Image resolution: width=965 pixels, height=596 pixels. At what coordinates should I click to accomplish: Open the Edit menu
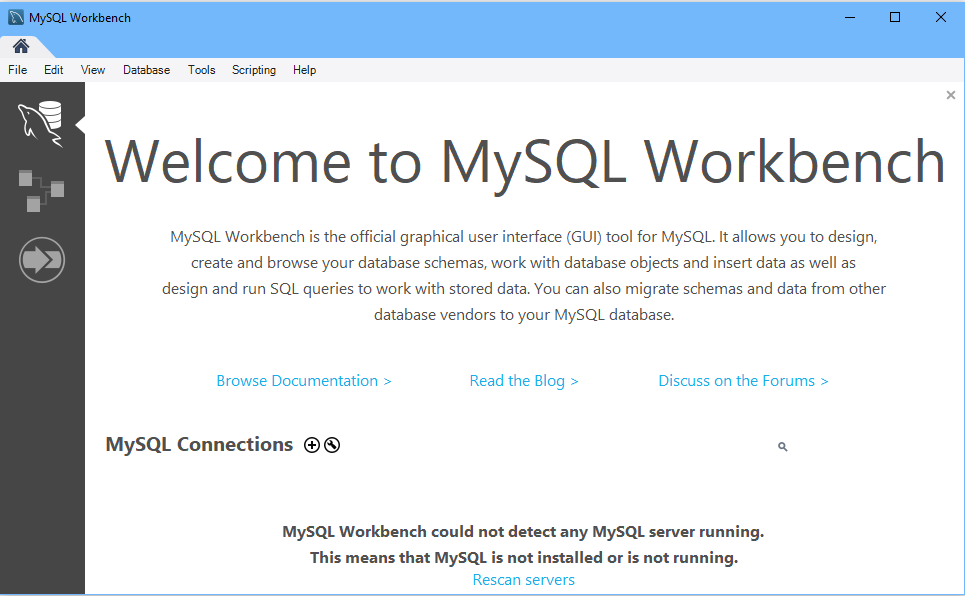point(54,70)
